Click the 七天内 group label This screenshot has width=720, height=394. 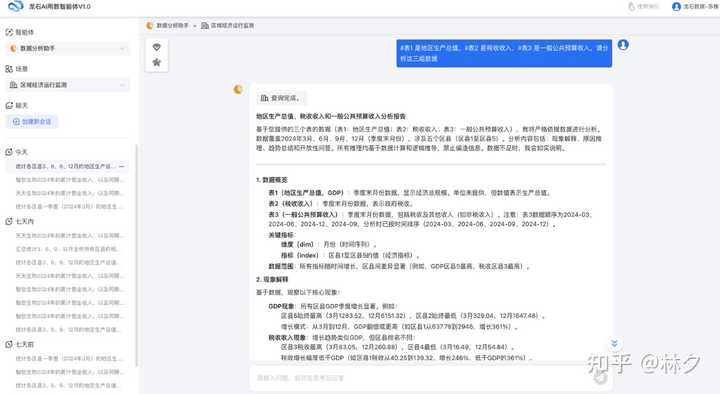click(x=25, y=221)
